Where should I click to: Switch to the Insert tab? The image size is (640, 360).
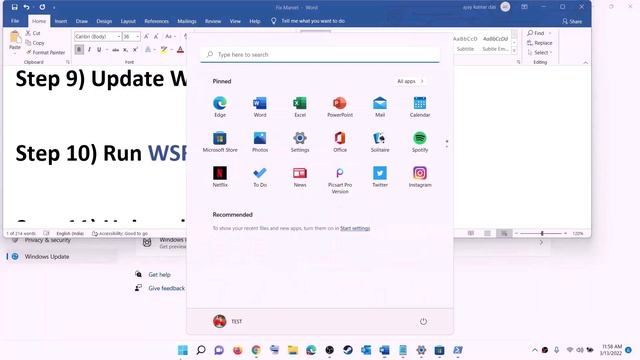(61, 21)
